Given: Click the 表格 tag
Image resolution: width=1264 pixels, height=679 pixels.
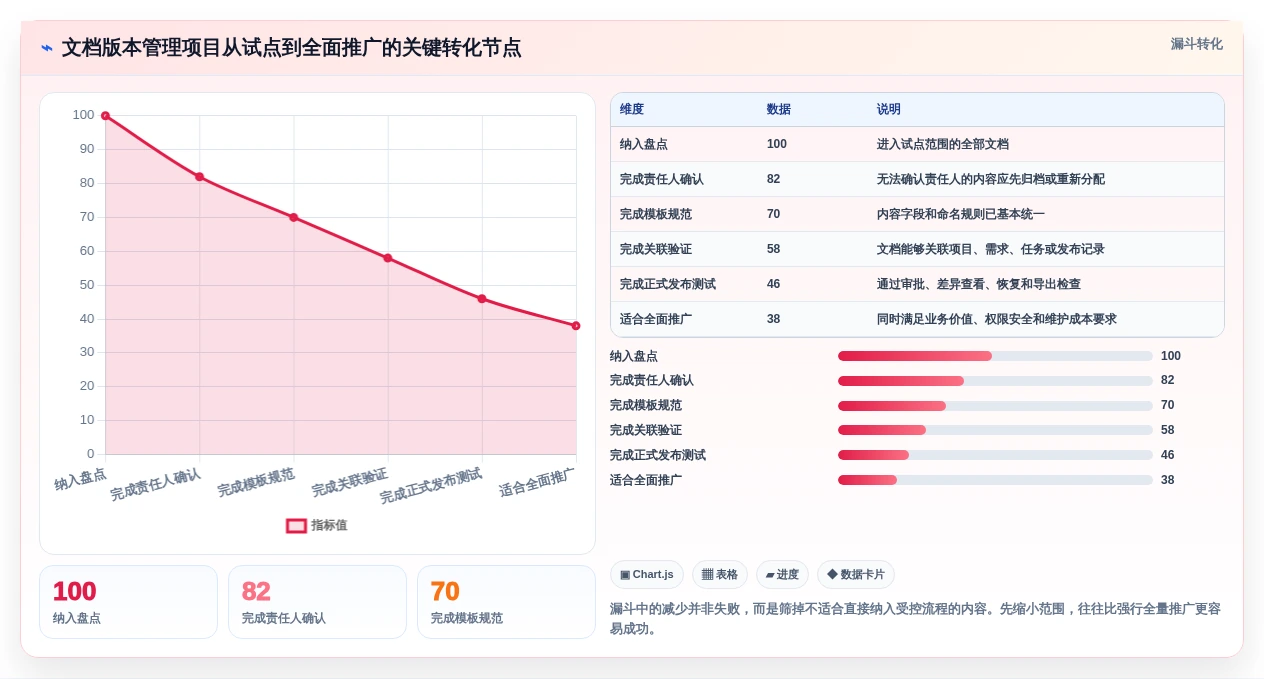Looking at the screenshot, I should [720, 575].
